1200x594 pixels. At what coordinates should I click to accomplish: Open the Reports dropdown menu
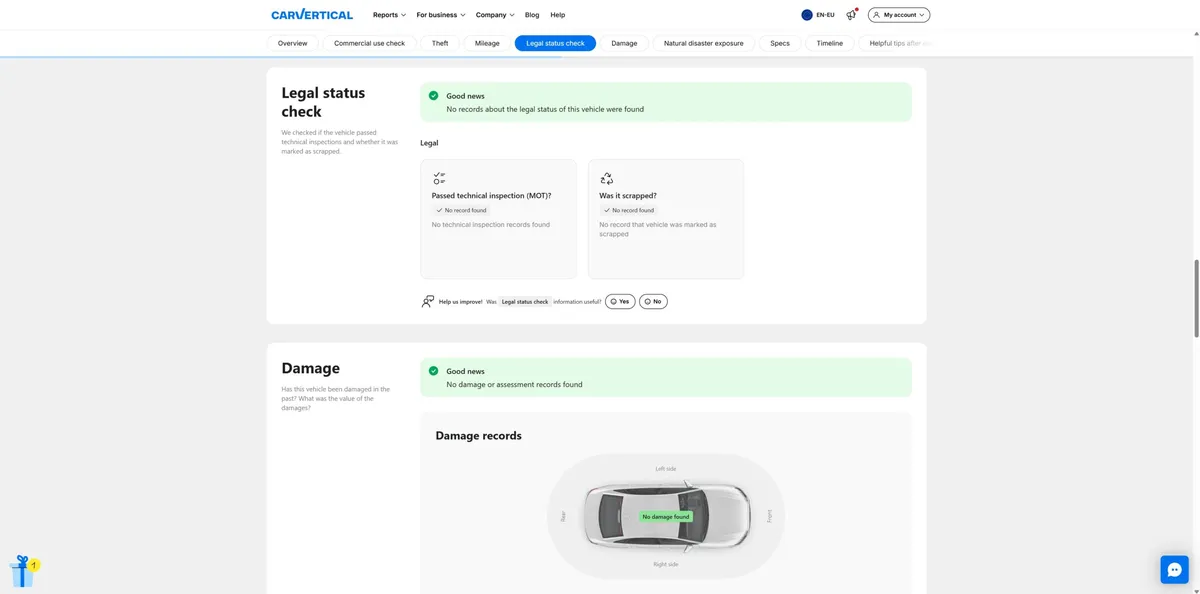coord(389,15)
